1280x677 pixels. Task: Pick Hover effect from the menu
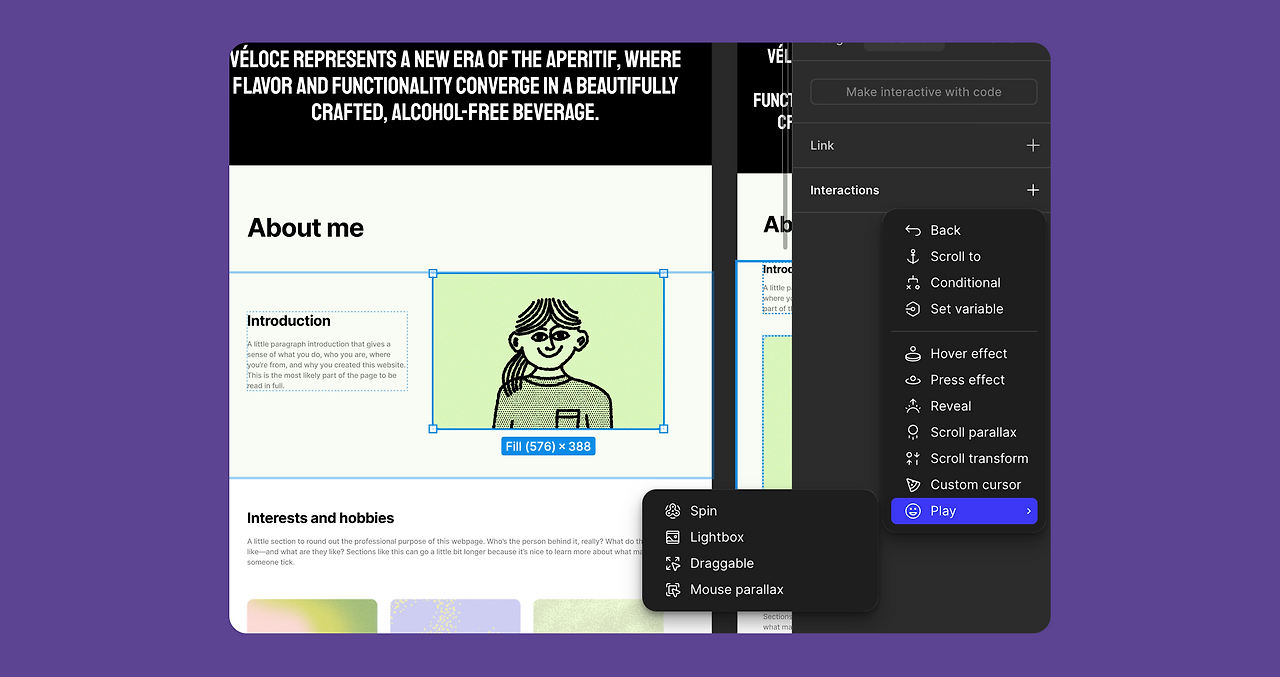point(964,353)
